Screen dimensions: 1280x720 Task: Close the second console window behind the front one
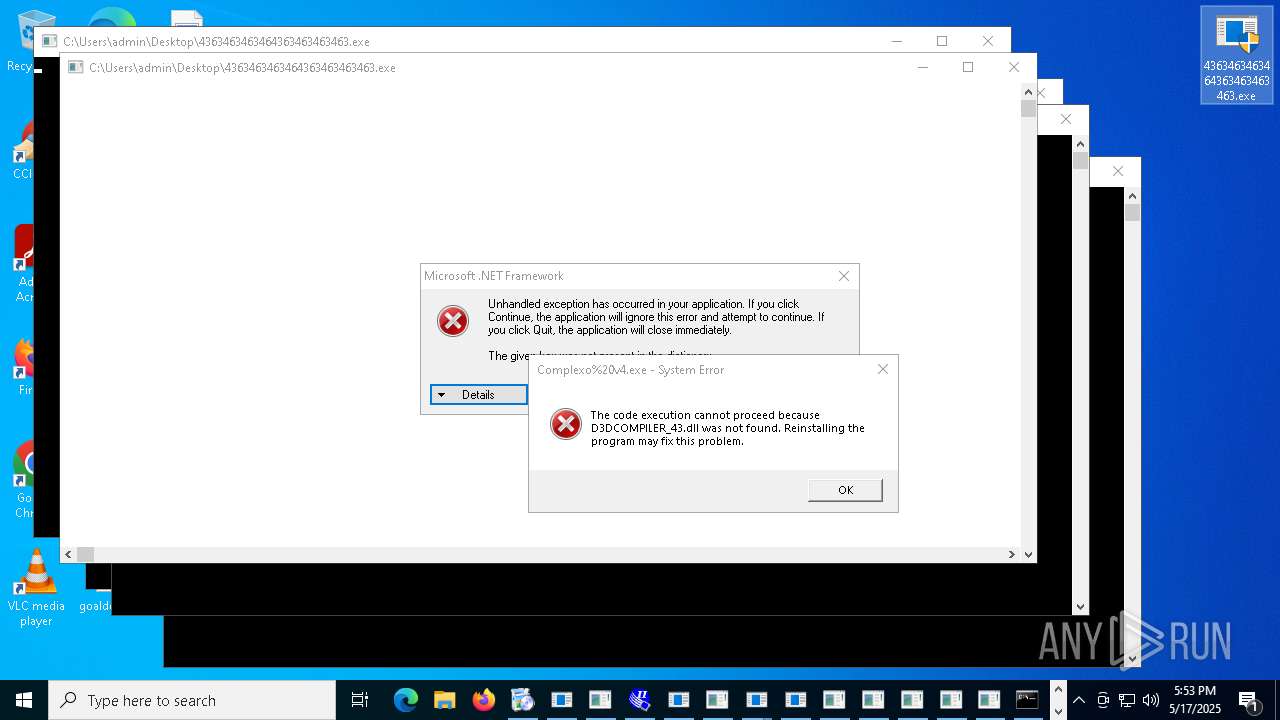(988, 41)
